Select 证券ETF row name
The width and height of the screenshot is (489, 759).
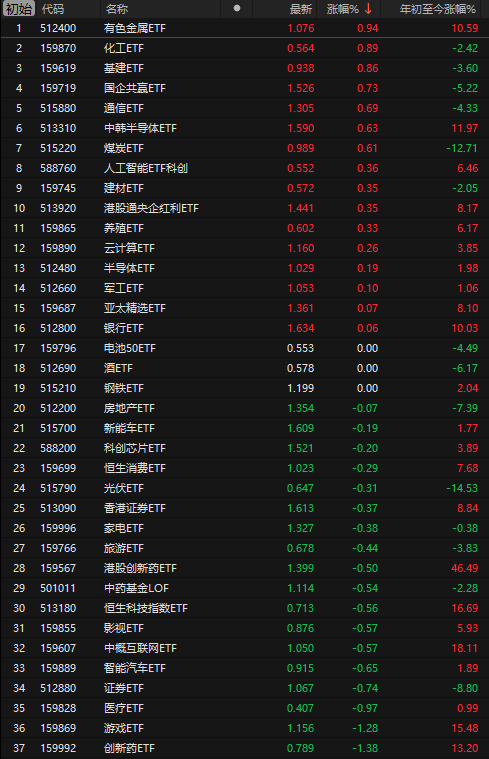[123, 688]
